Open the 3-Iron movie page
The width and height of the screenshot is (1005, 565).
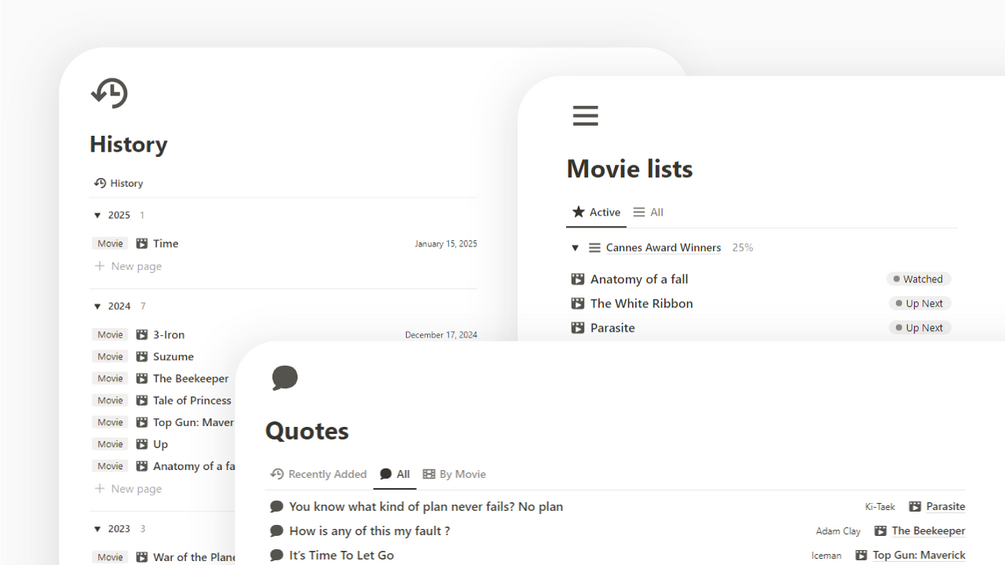pyautogui.click(x=169, y=334)
